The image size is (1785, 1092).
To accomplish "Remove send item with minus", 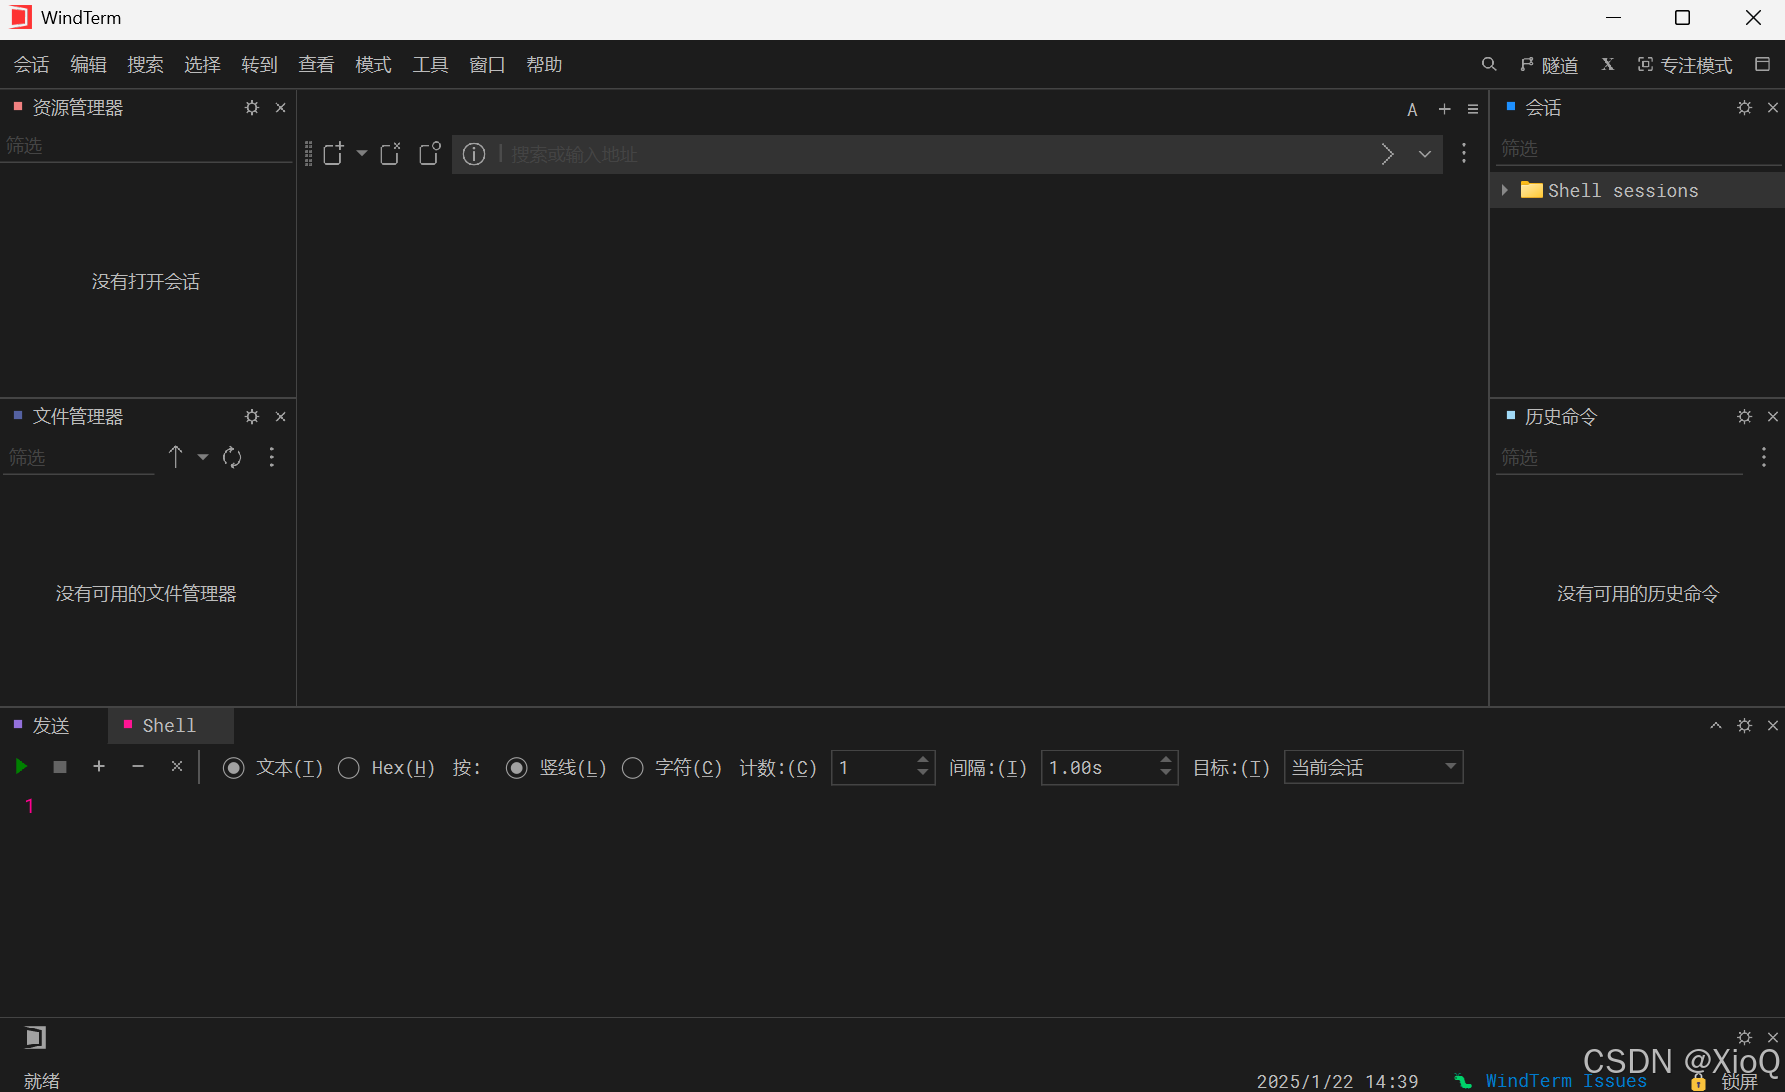I will [138, 766].
